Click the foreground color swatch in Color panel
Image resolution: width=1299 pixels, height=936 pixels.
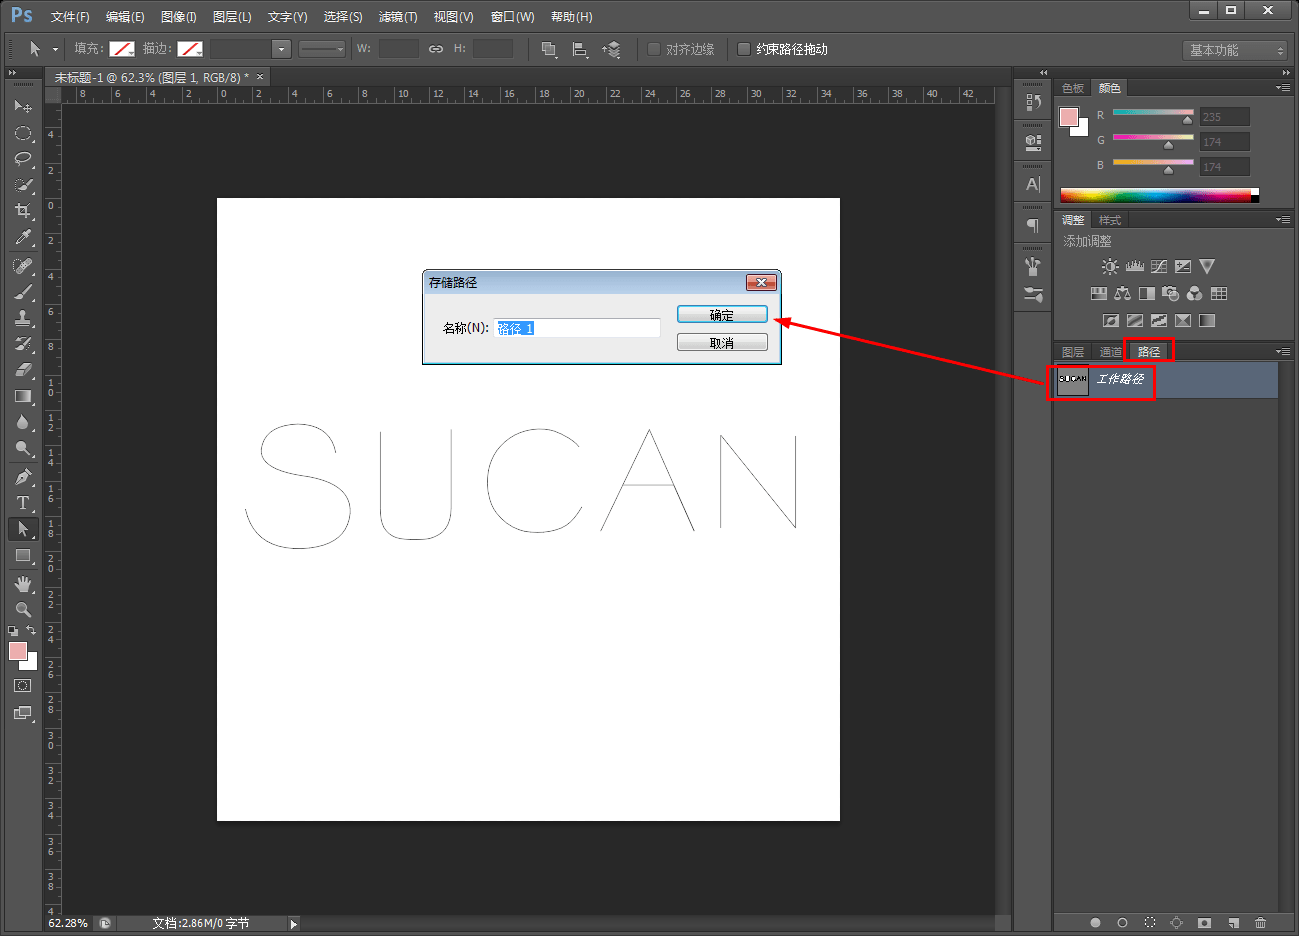1069,117
